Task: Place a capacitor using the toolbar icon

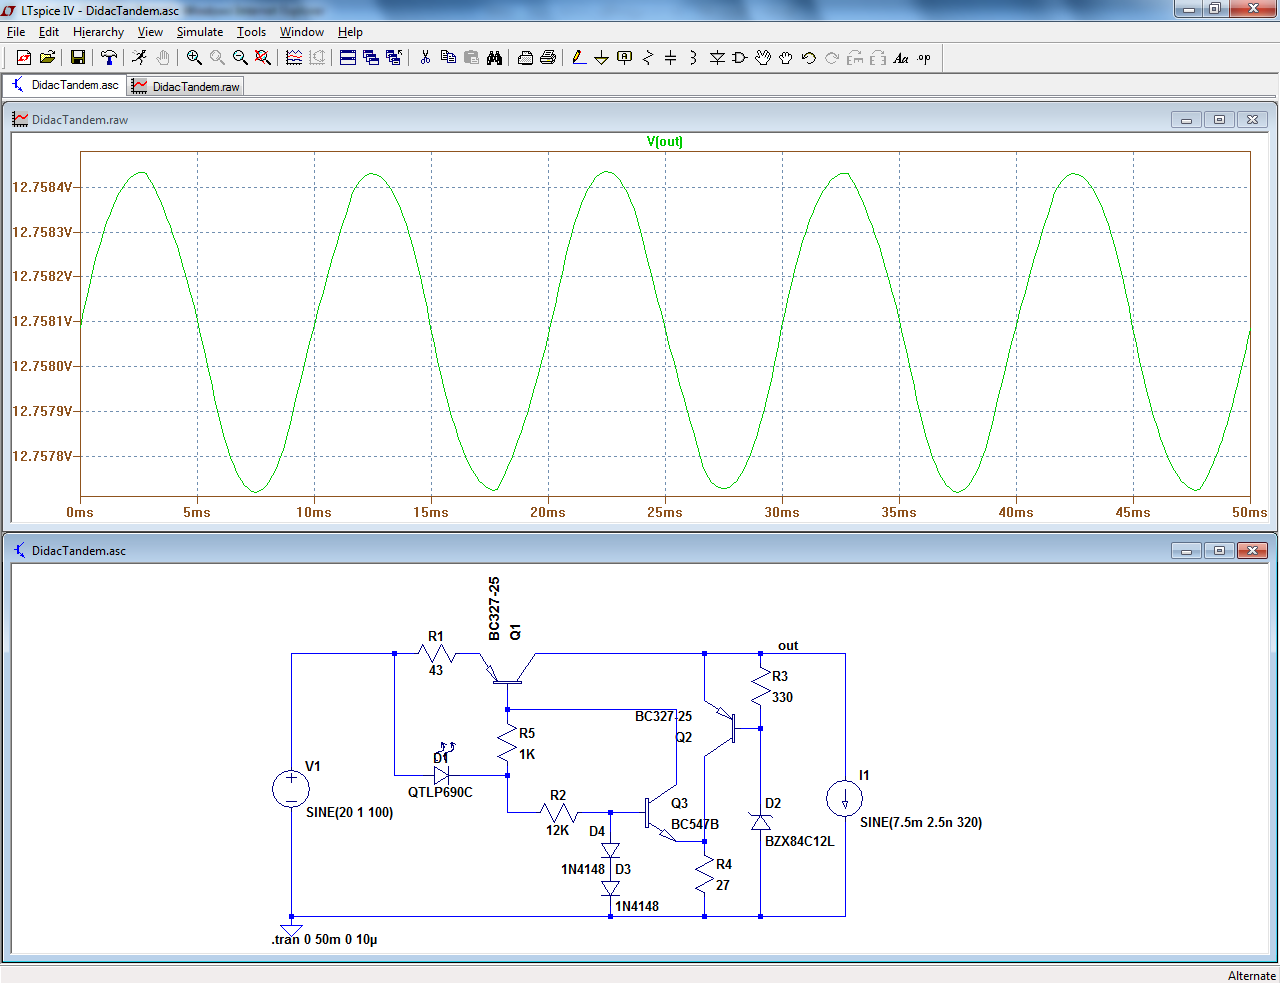Action: 671,58
